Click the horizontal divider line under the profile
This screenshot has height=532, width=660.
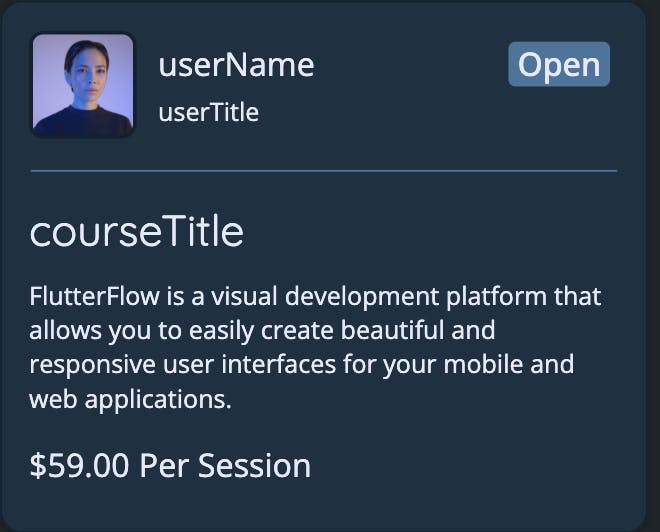click(x=324, y=171)
